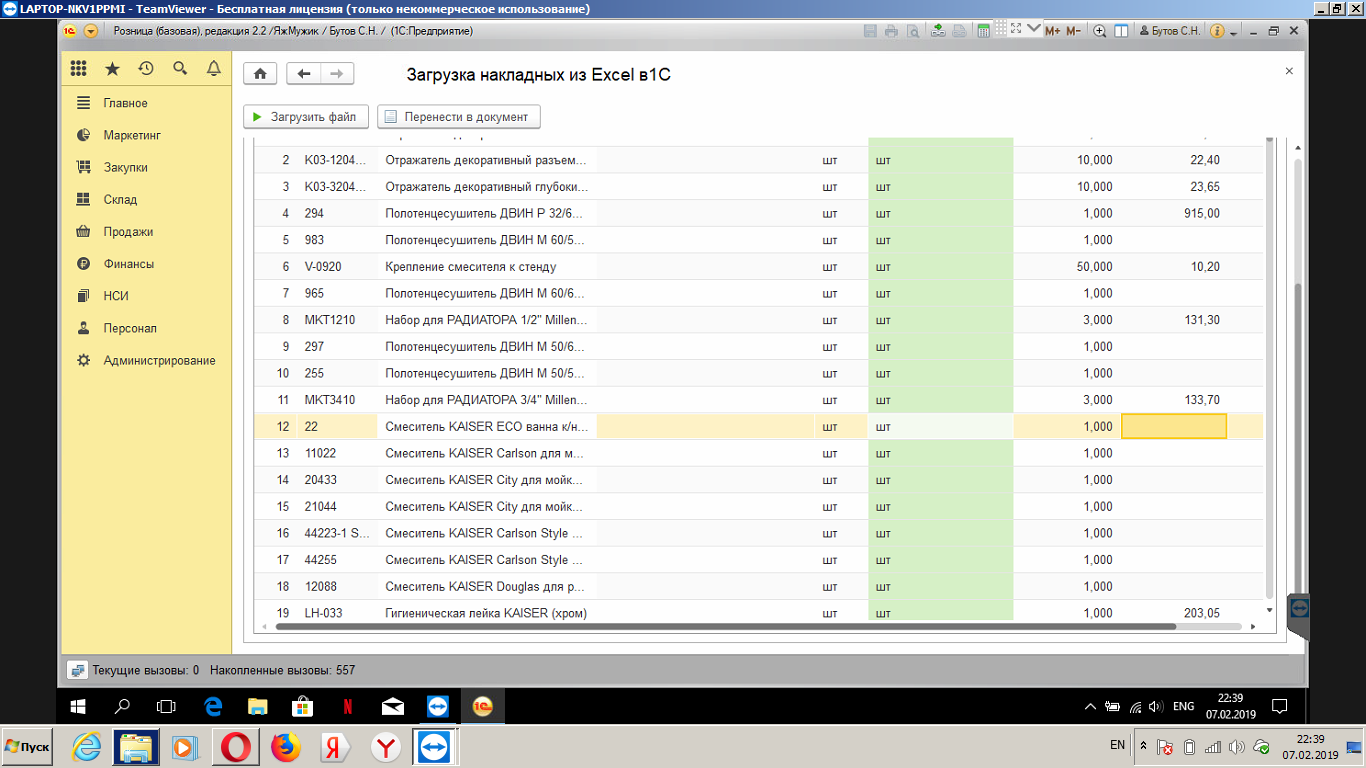The height and width of the screenshot is (768, 1366).
Task: Expand the small arrow next to info icon
Action: [x=1233, y=32]
